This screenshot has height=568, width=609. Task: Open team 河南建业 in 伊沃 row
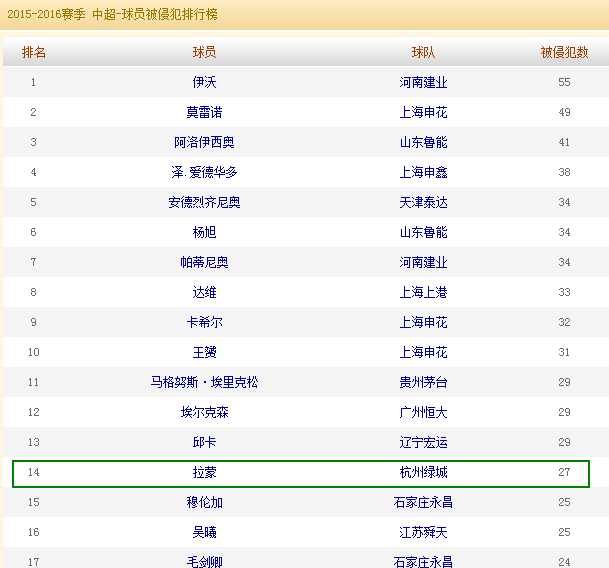click(x=423, y=82)
